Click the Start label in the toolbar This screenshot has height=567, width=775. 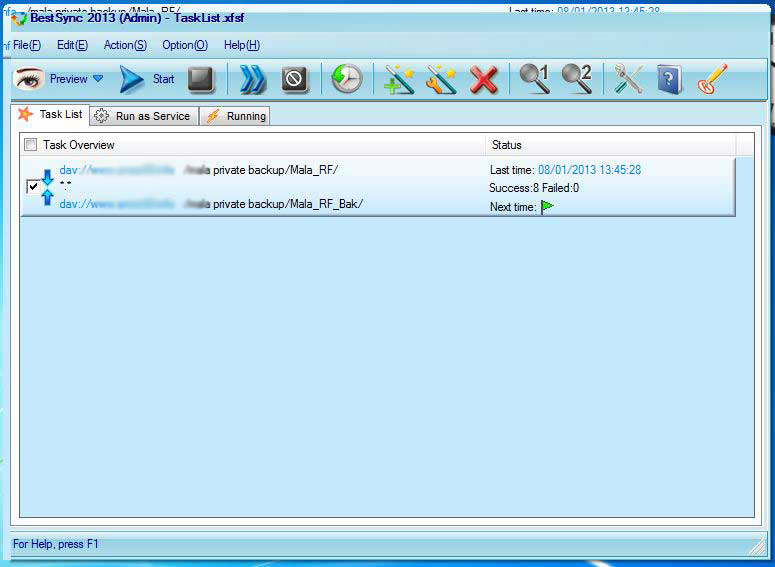coord(163,79)
